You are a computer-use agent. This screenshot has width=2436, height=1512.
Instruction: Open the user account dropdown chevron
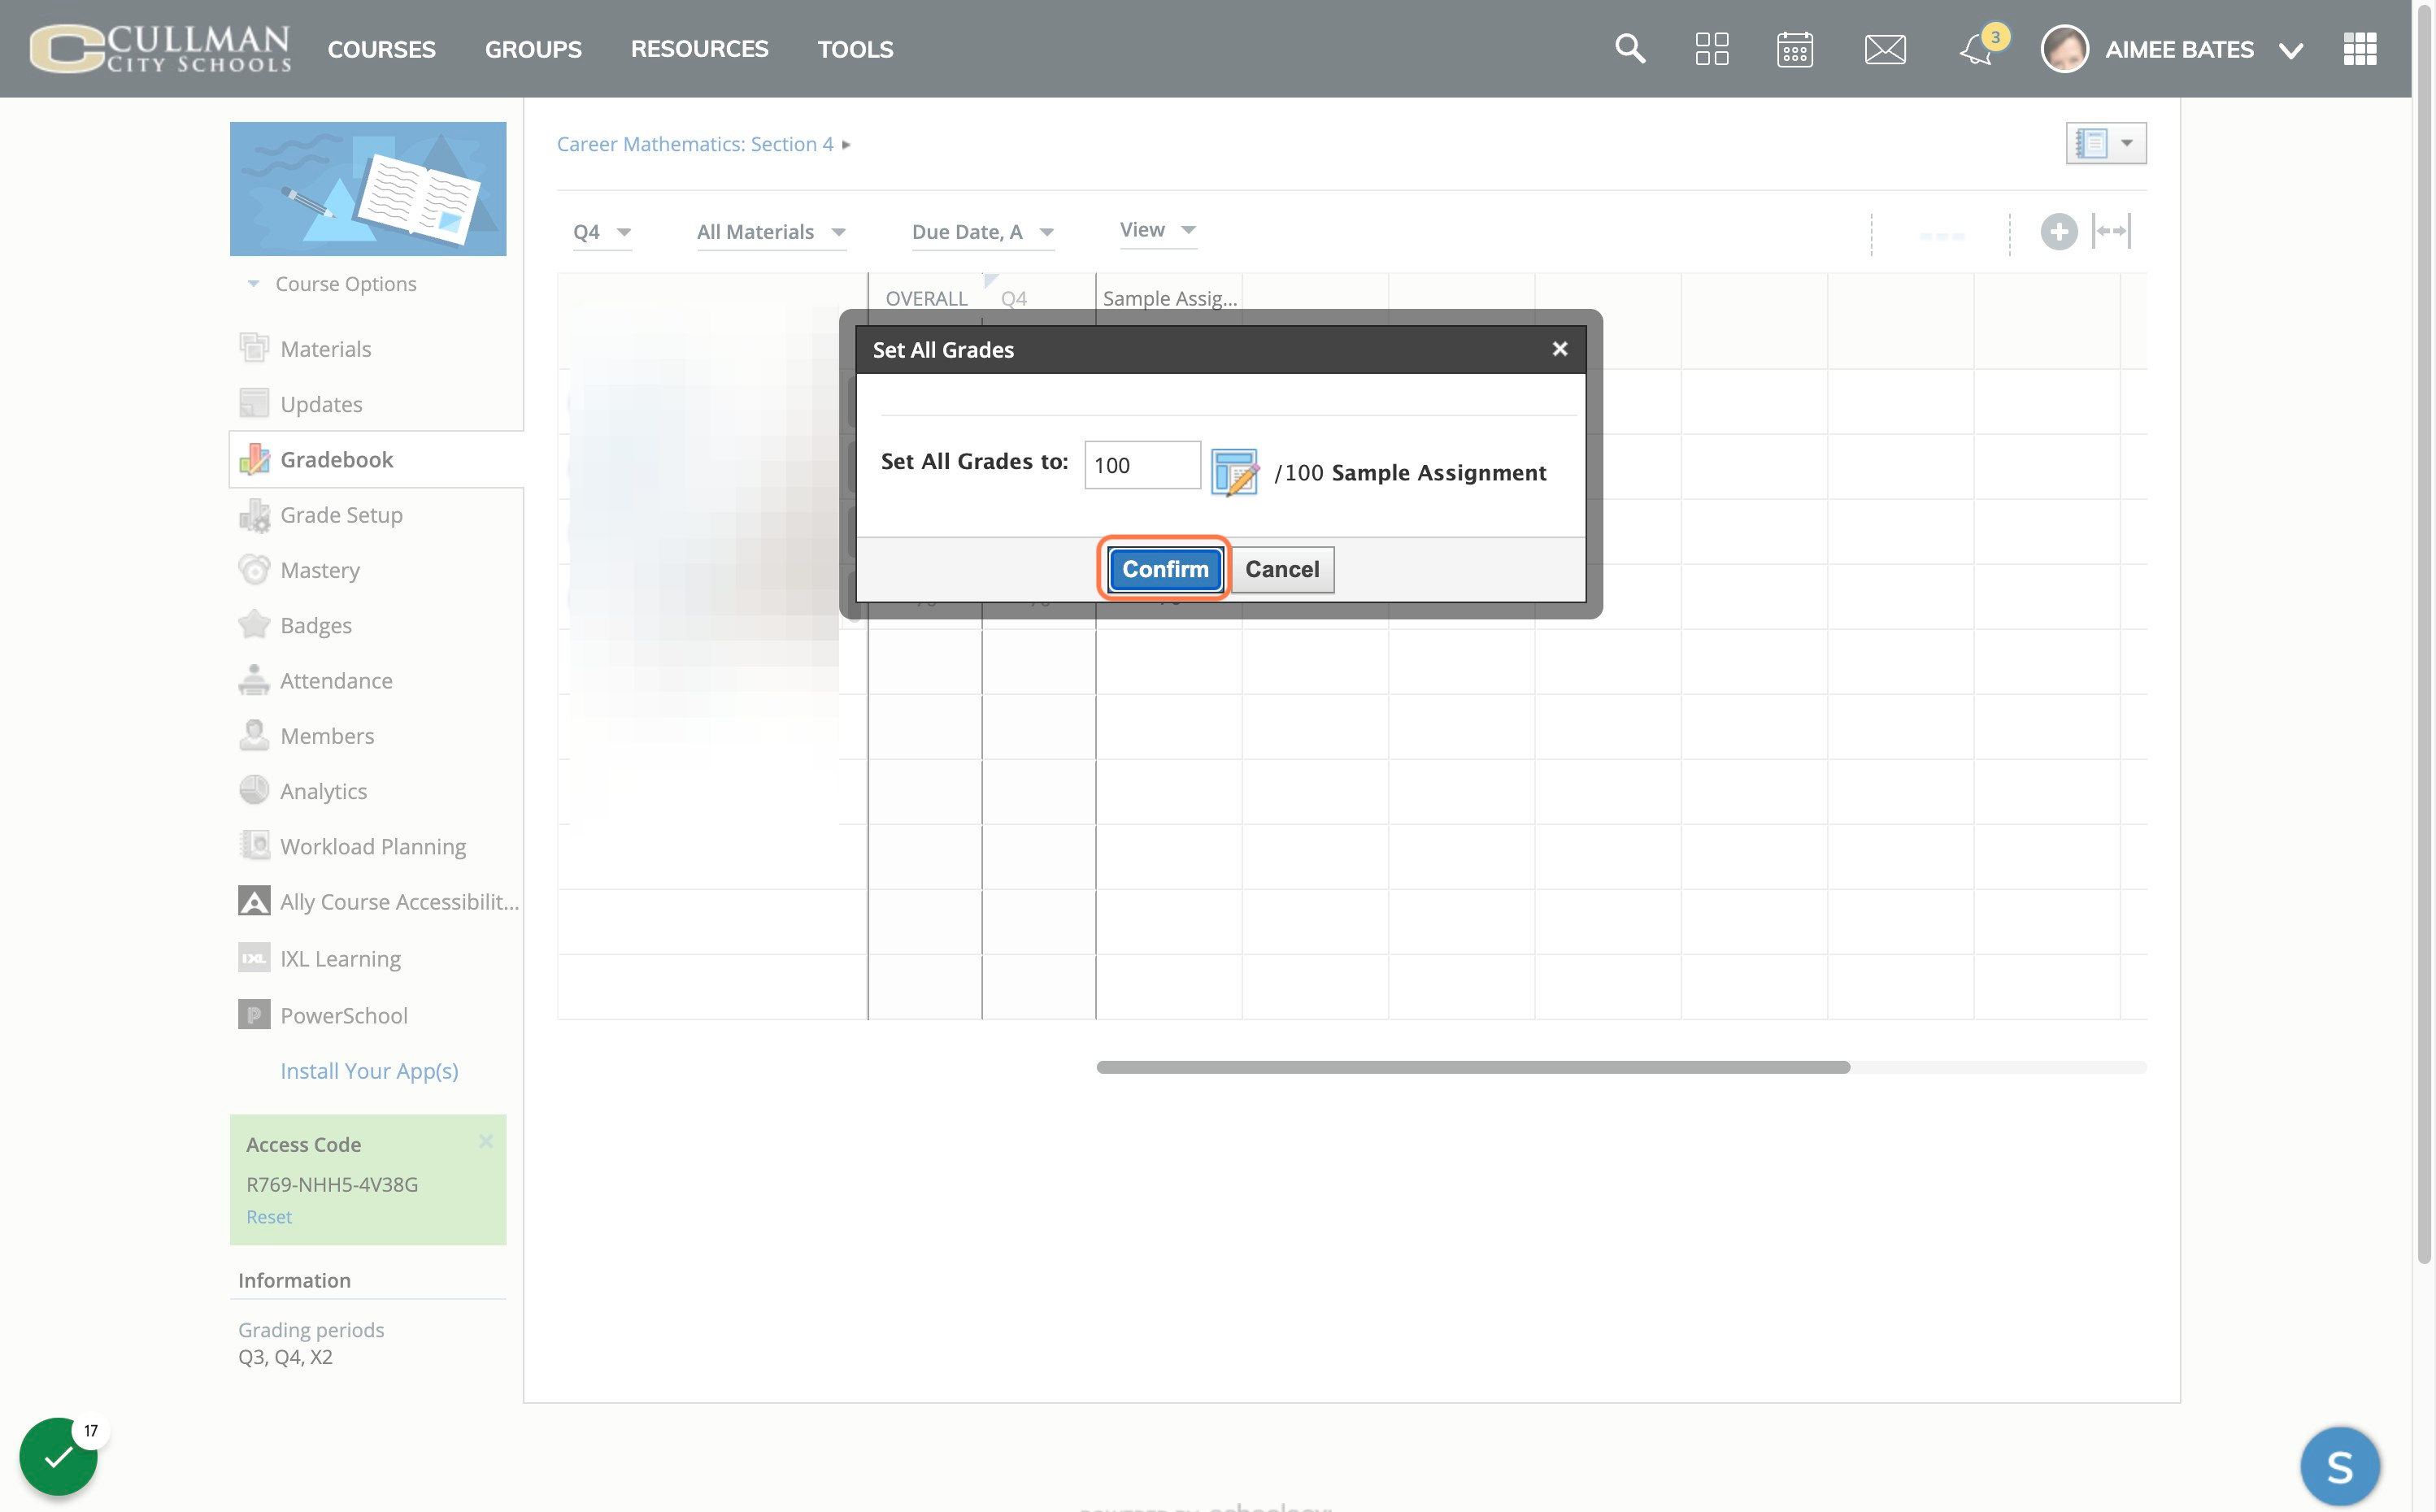click(2290, 50)
